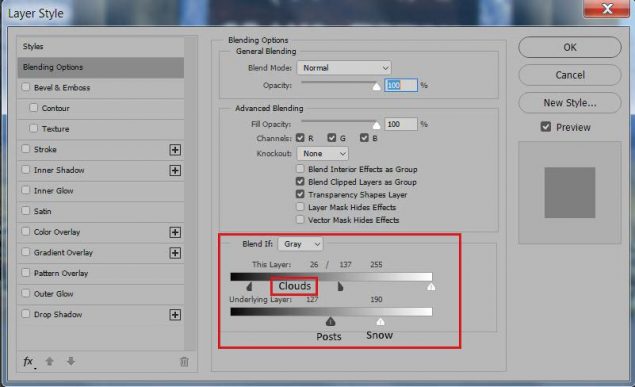Select Styles in the left list
The height and width of the screenshot is (387, 635).
click(100, 47)
